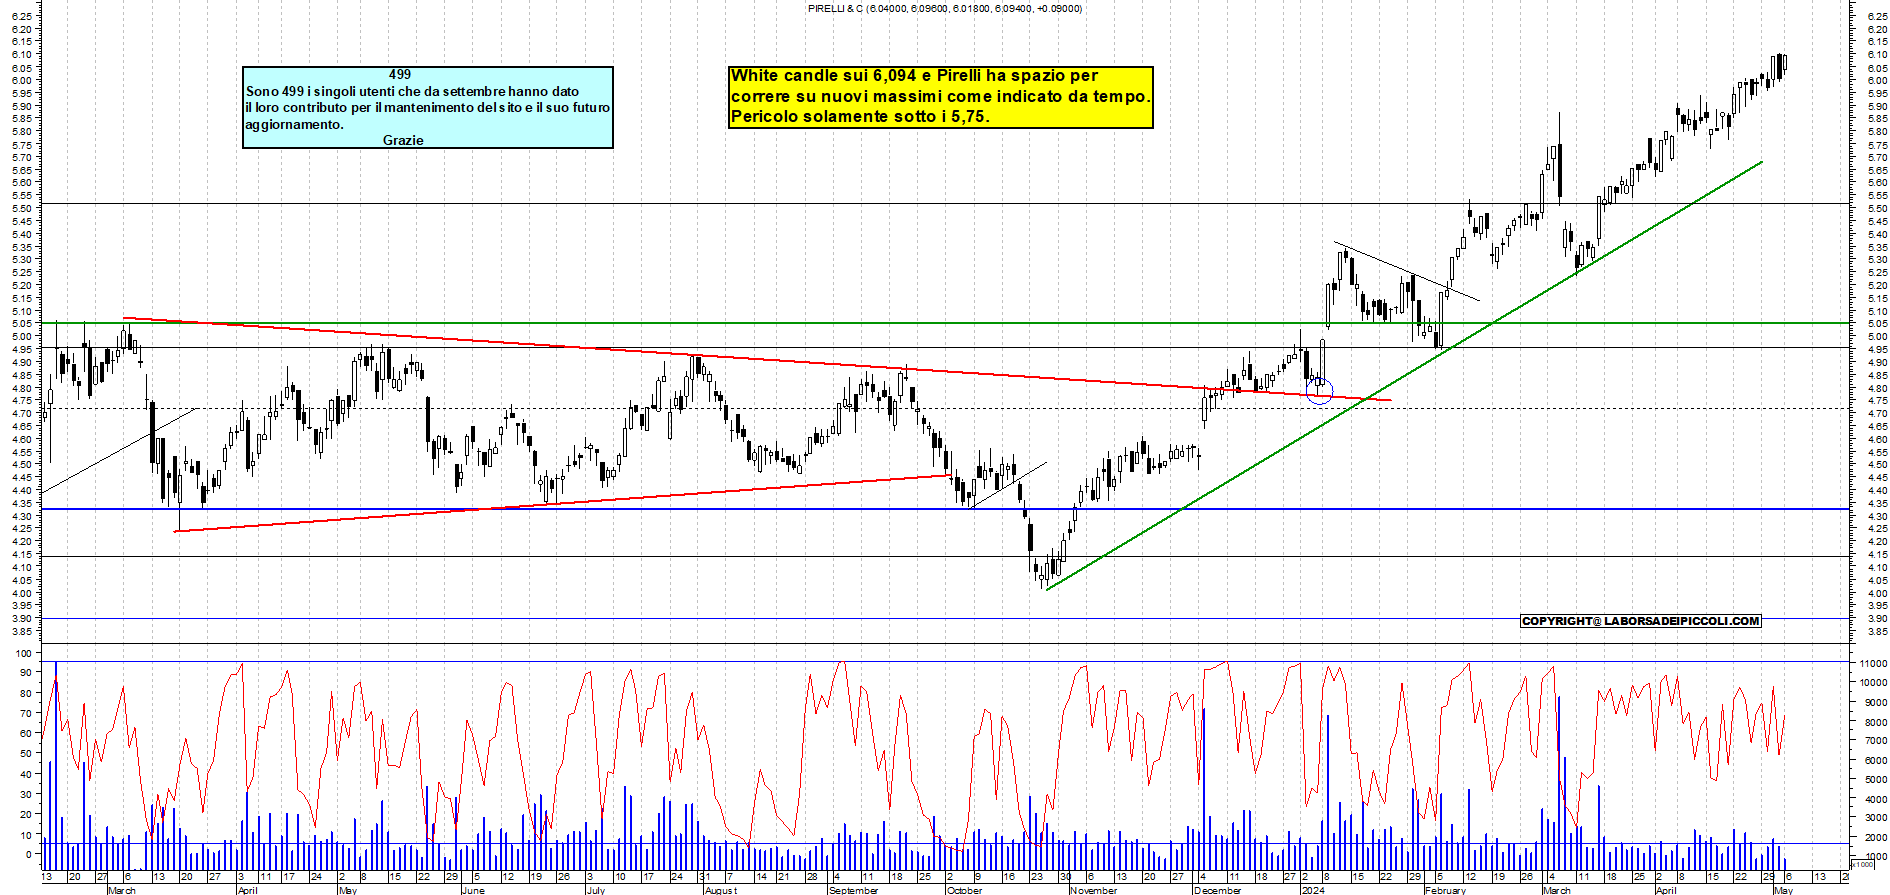This screenshot has height=895, width=1890.
Task: Click the 50 value on the oscillator scale
Action: (x=27, y=754)
